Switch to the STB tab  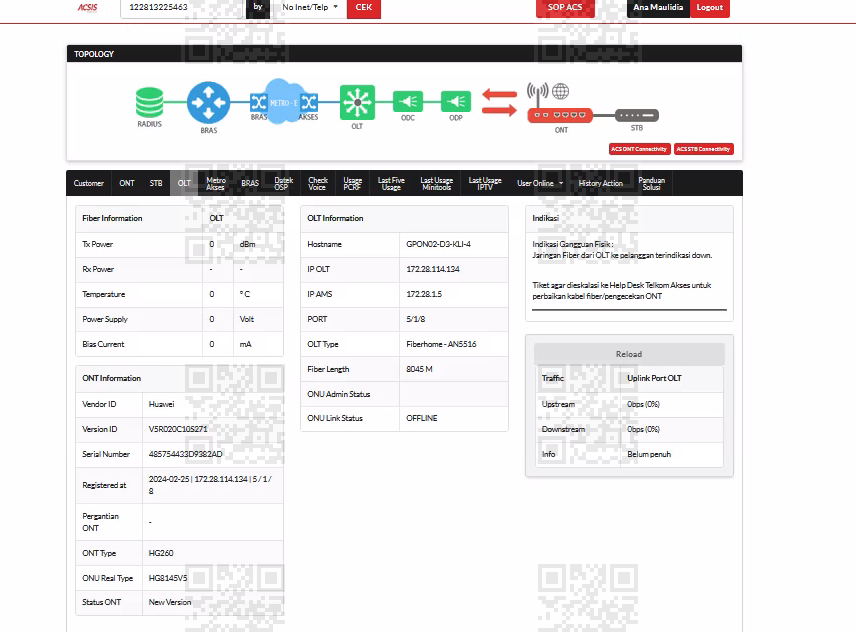pos(156,183)
